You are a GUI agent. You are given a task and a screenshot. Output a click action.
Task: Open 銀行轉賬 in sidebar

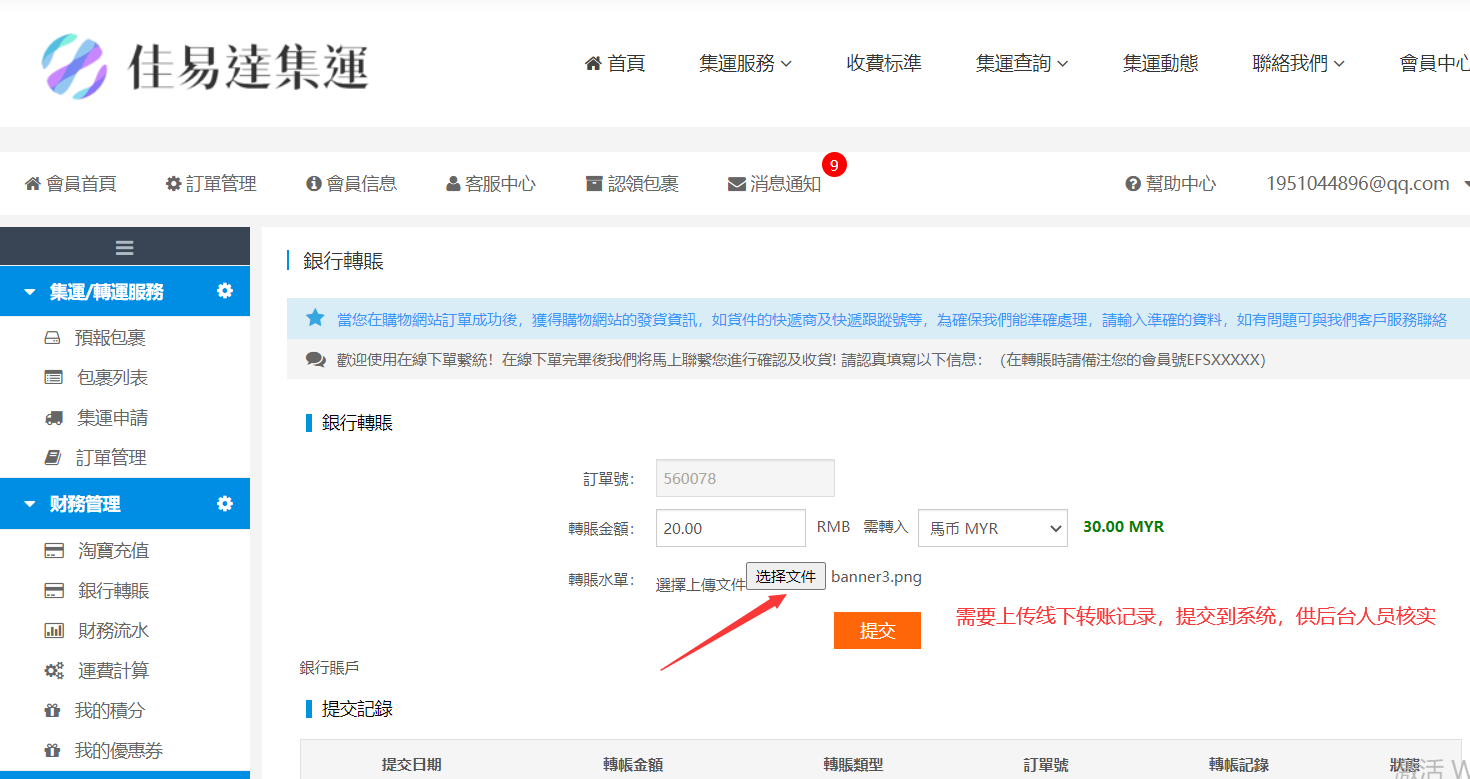pos(113,591)
